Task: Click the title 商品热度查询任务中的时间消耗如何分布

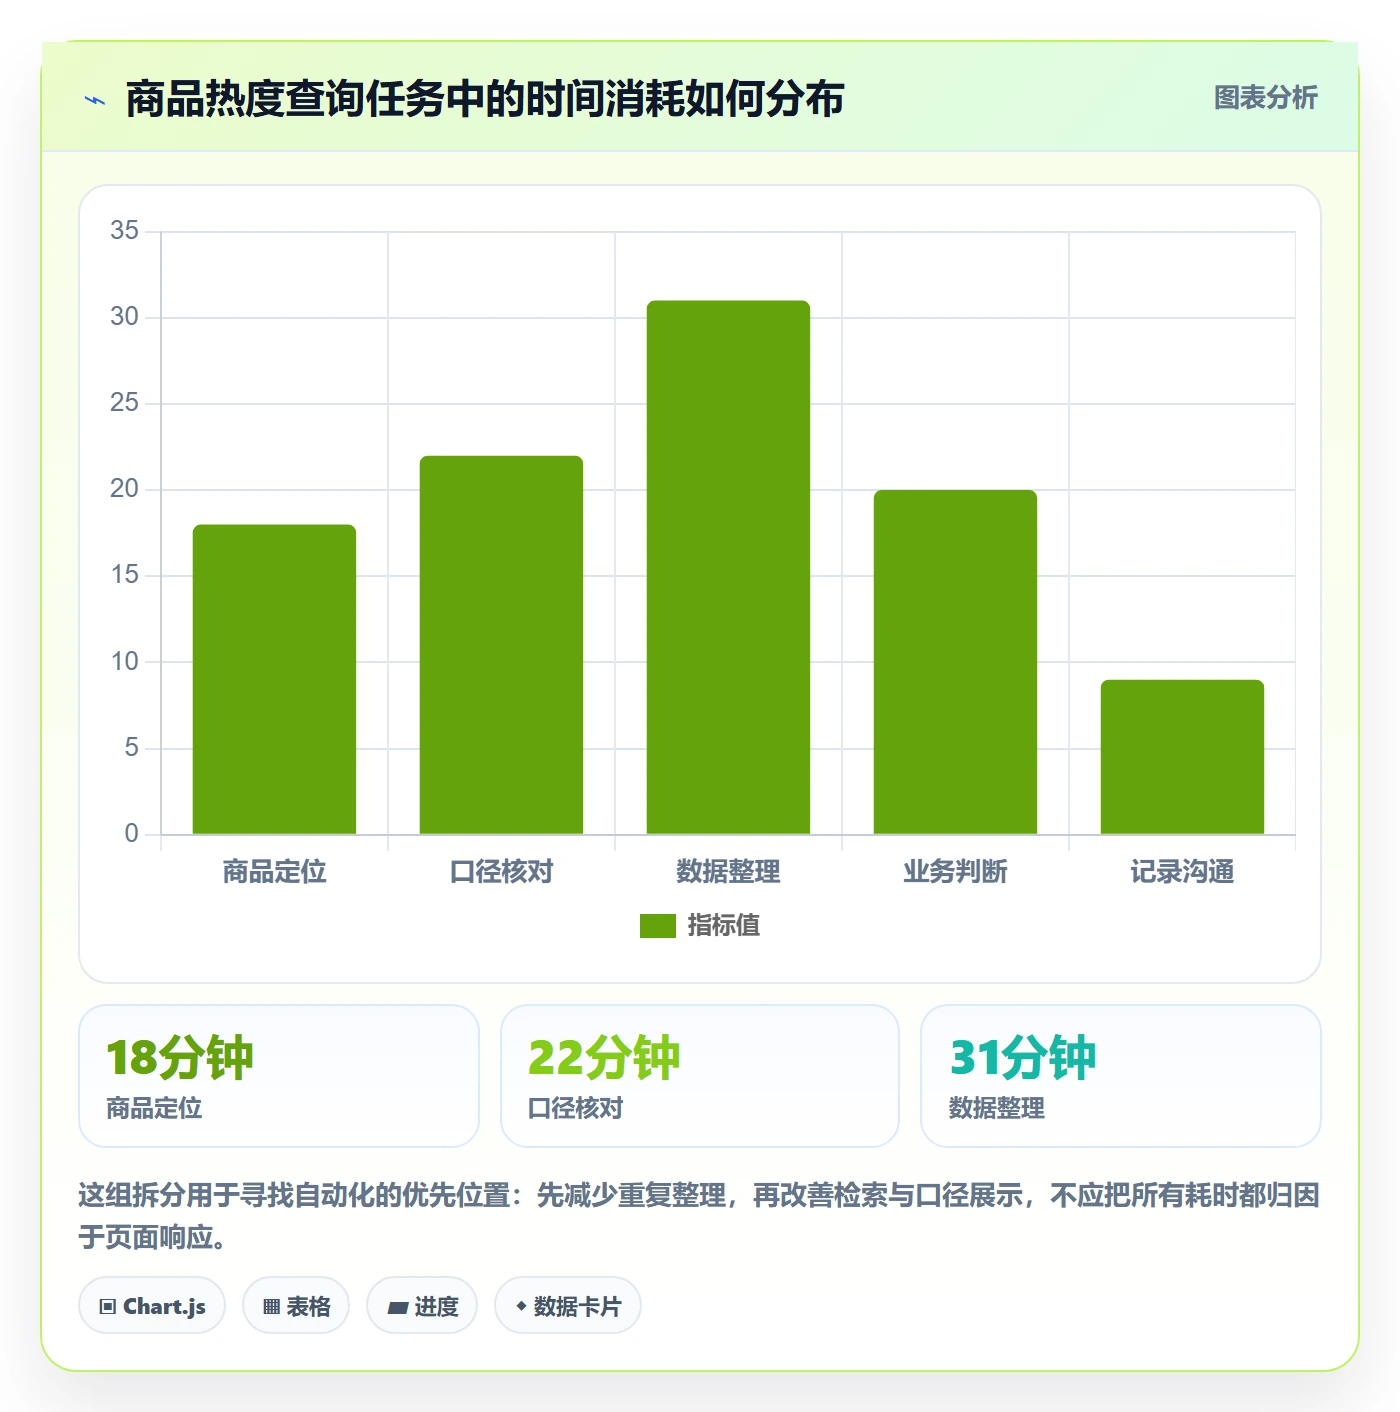Action: (485, 99)
